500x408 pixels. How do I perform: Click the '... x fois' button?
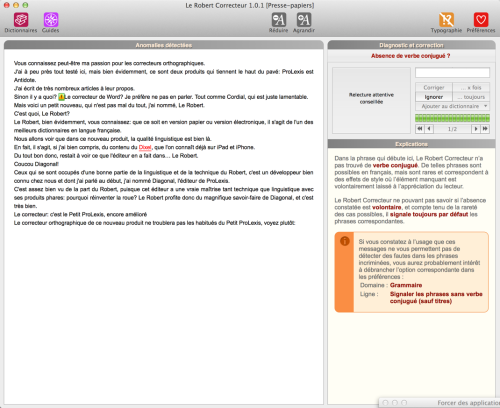pyautogui.click(x=471, y=87)
